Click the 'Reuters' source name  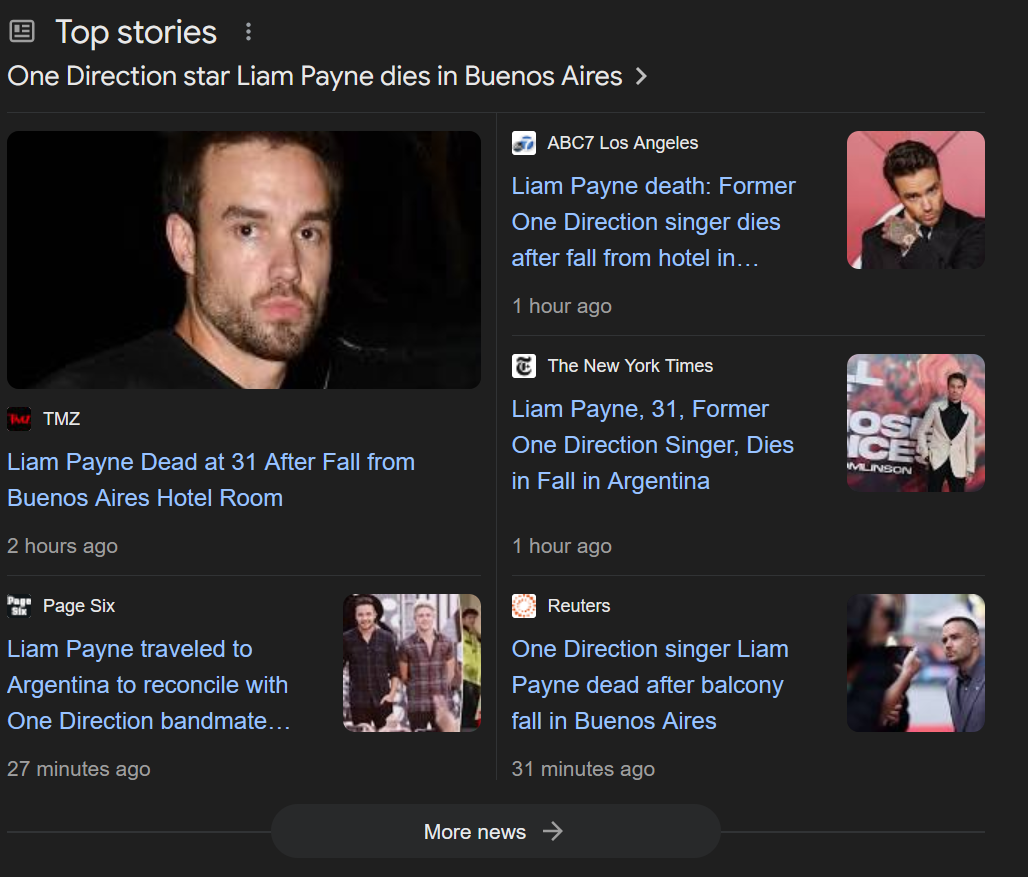pos(579,606)
